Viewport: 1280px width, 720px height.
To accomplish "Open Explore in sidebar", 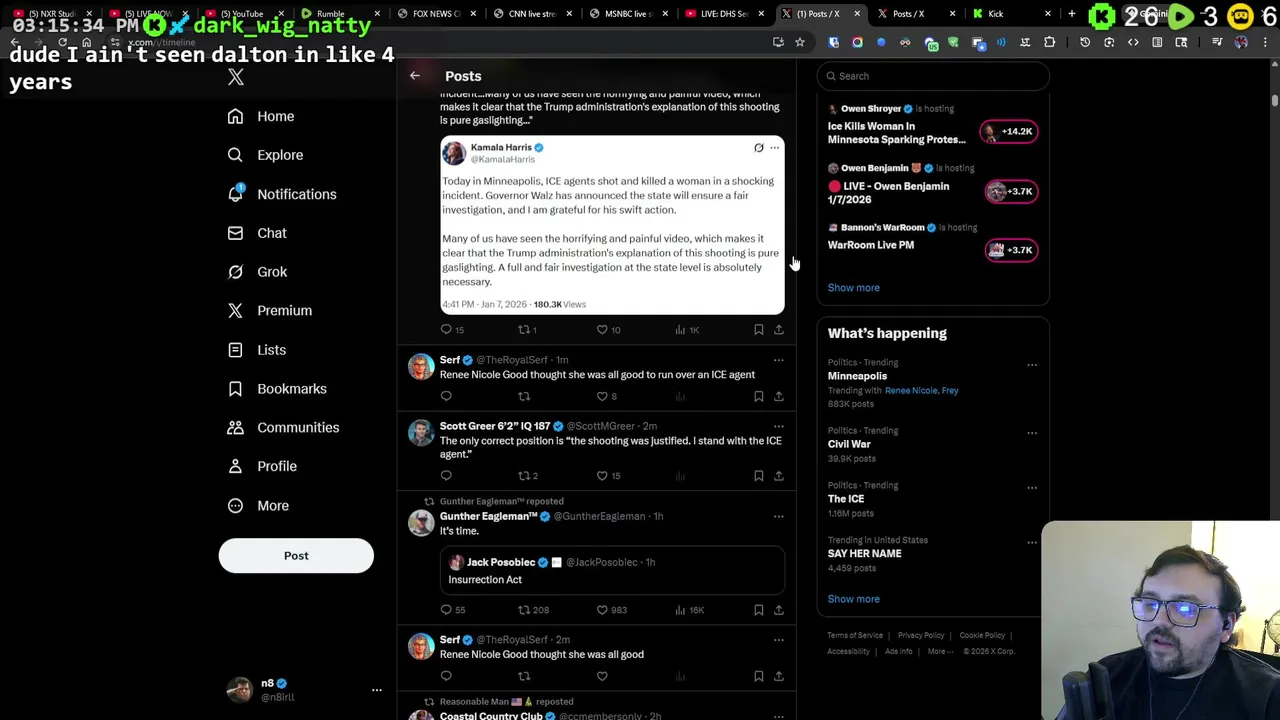I will coord(265,155).
